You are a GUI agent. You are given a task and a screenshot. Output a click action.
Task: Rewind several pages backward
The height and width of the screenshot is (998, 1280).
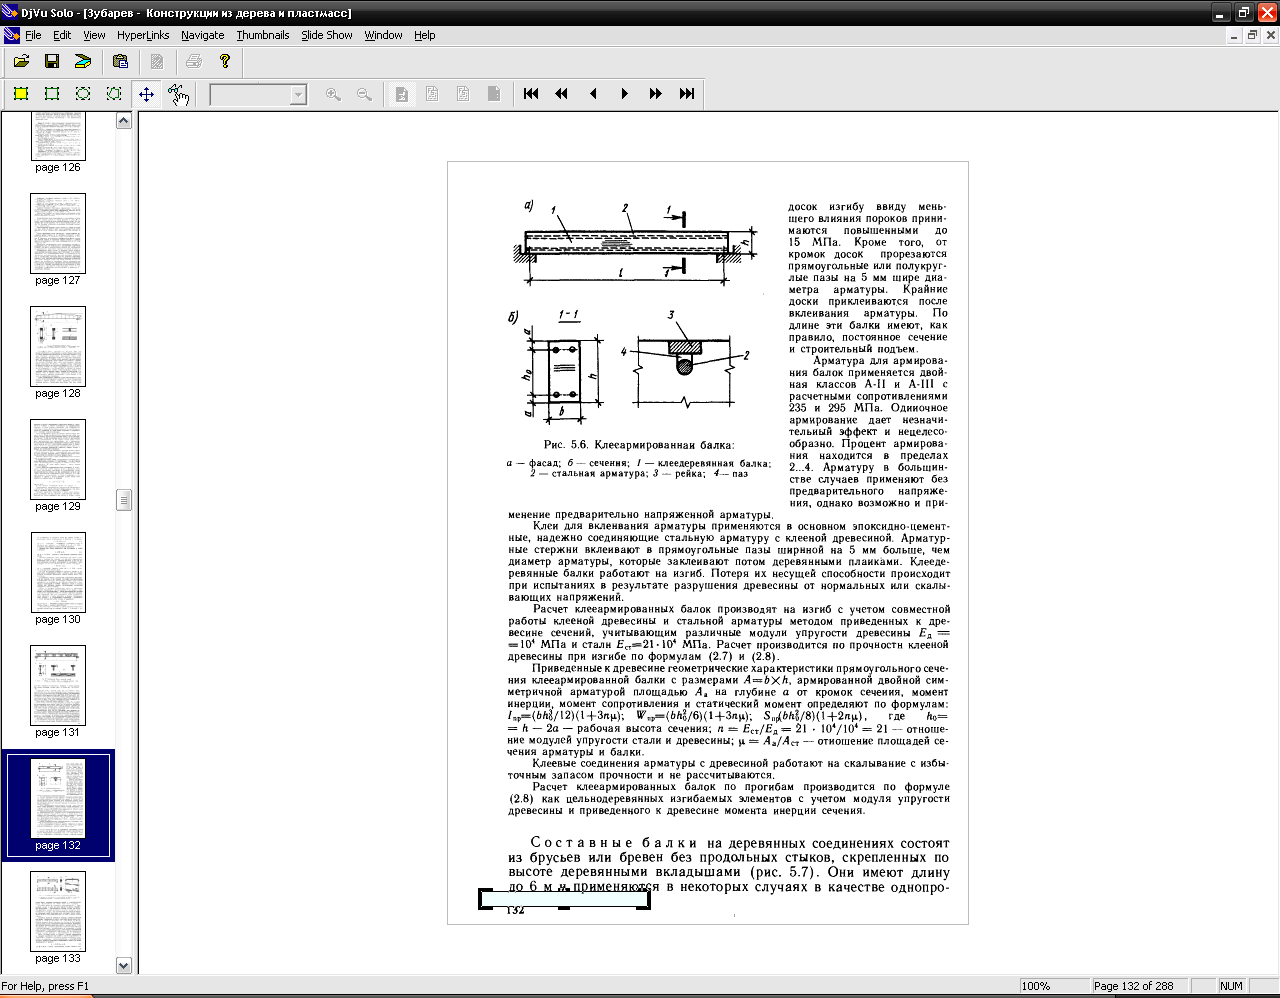point(562,94)
